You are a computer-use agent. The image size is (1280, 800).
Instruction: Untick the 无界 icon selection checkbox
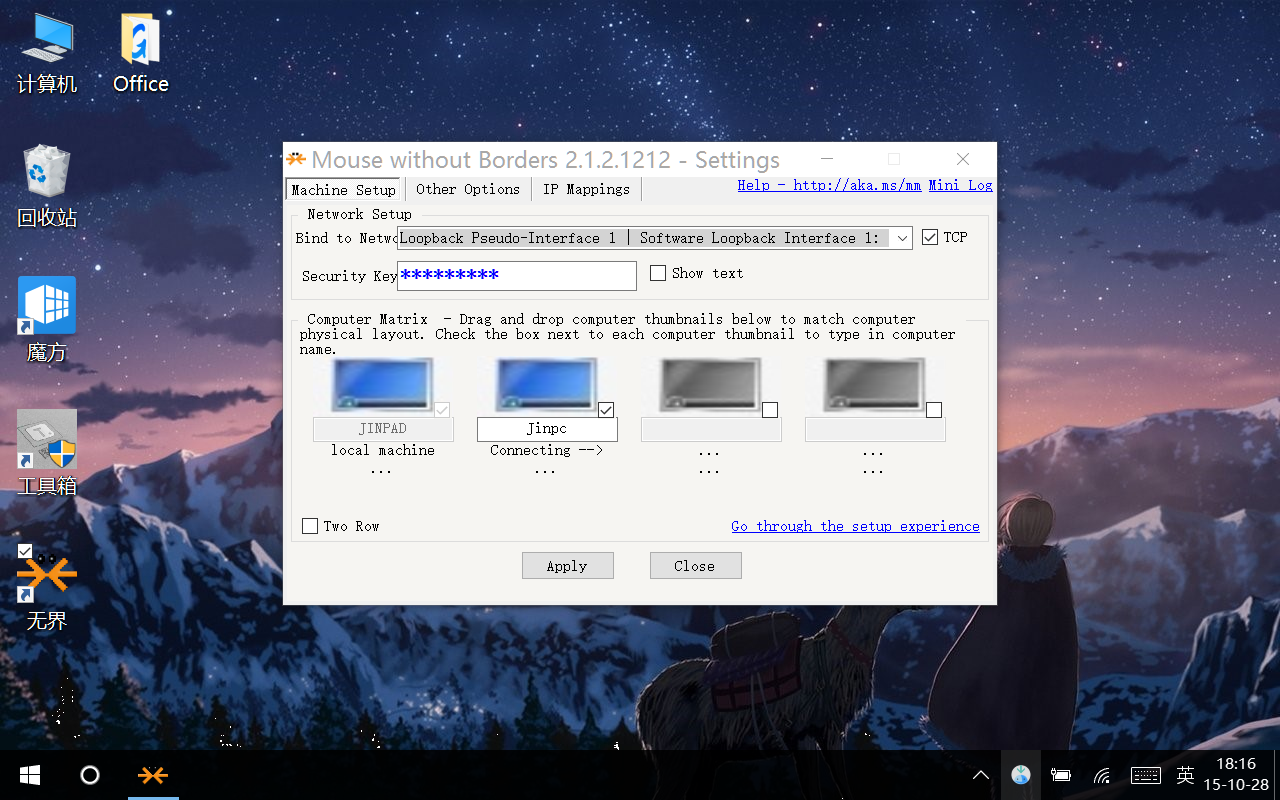(x=25, y=551)
